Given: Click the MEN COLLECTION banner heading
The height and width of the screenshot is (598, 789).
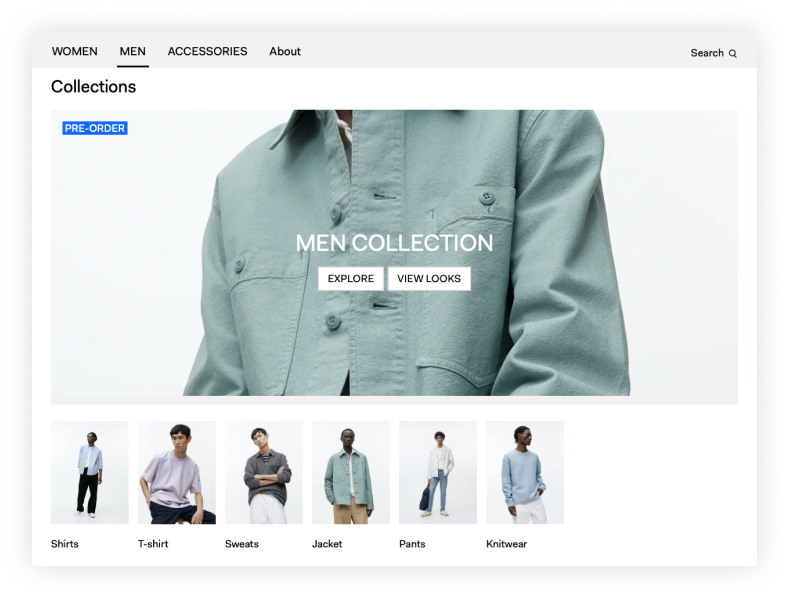Looking at the screenshot, I should [394, 243].
